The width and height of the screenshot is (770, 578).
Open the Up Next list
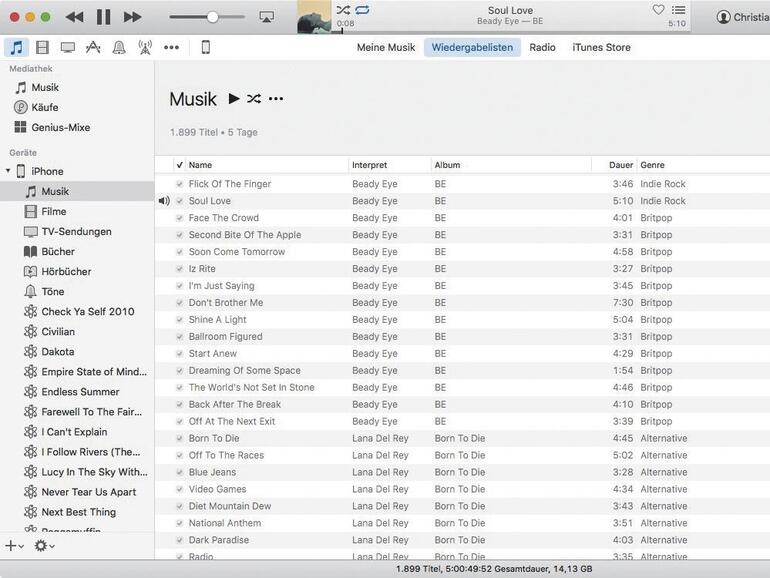pos(679,10)
